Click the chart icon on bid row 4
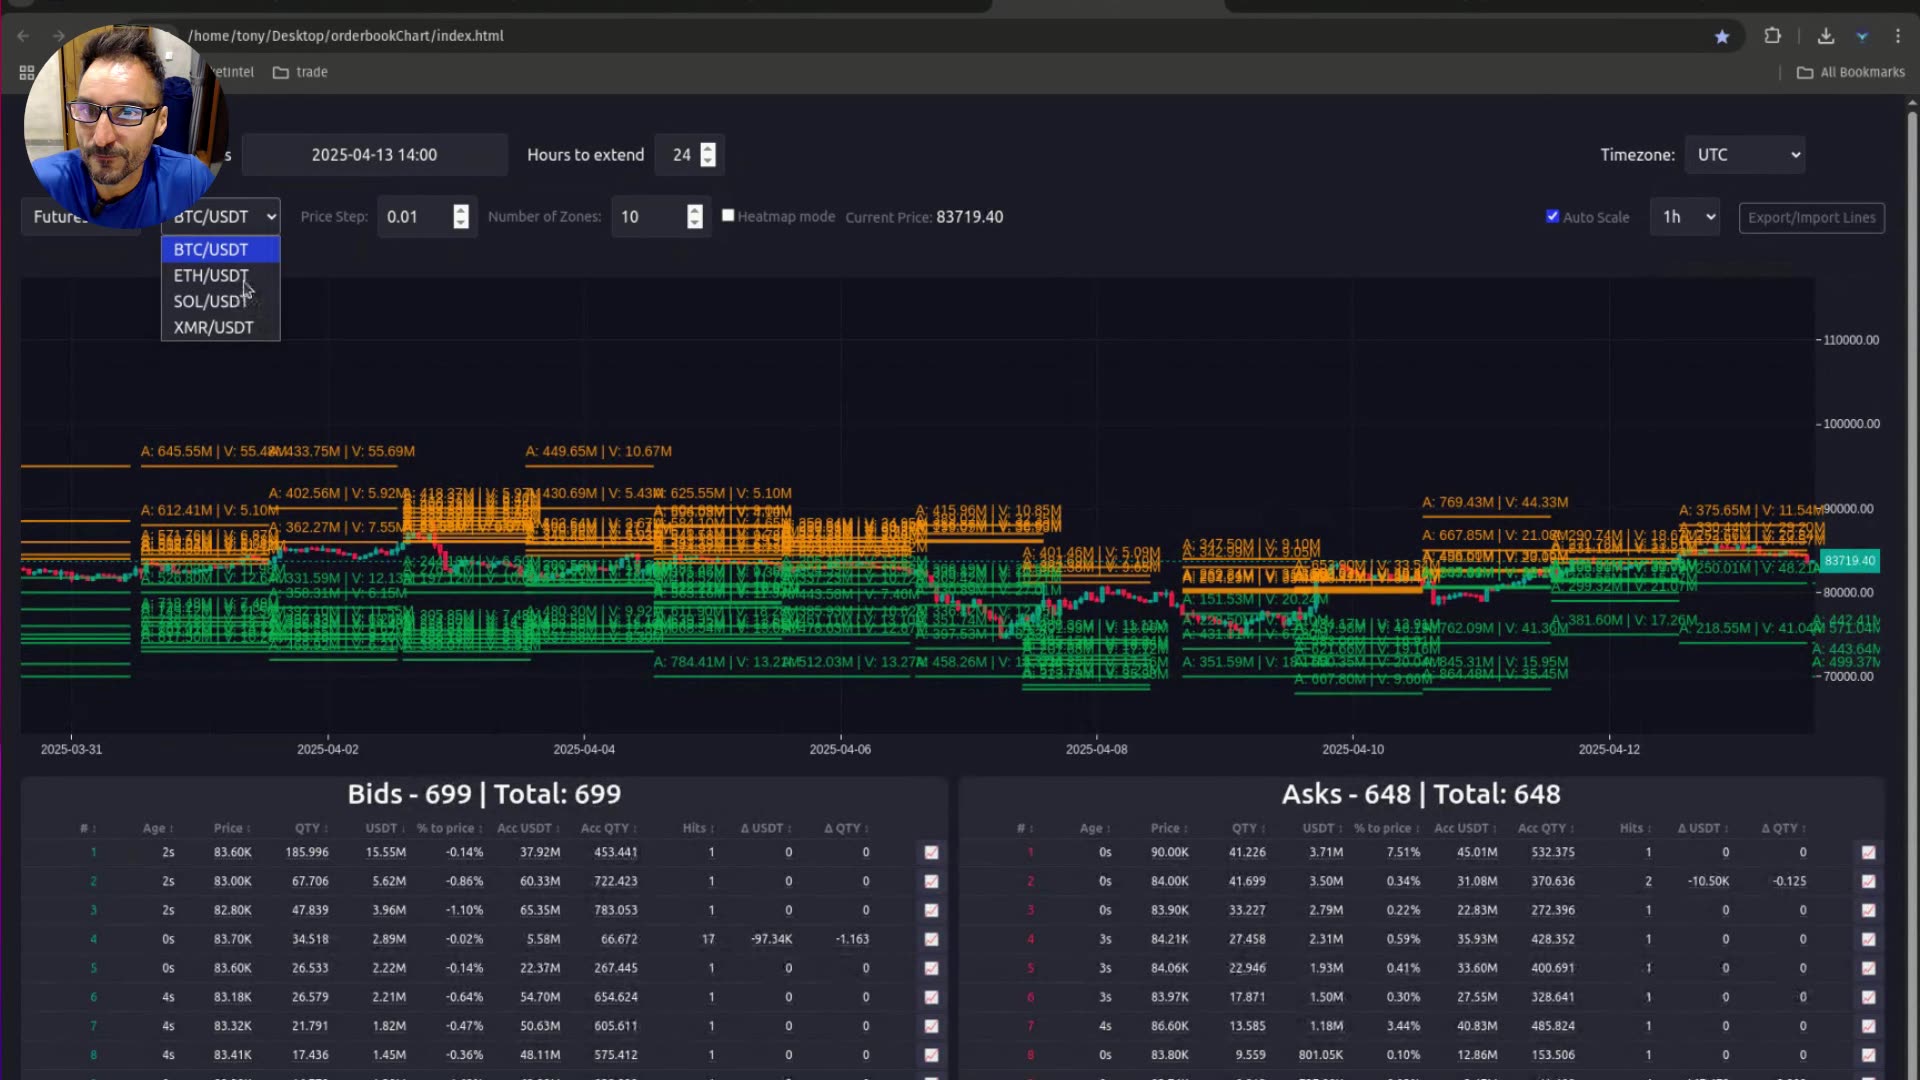This screenshot has width=1920, height=1080. pyautogui.click(x=931, y=940)
